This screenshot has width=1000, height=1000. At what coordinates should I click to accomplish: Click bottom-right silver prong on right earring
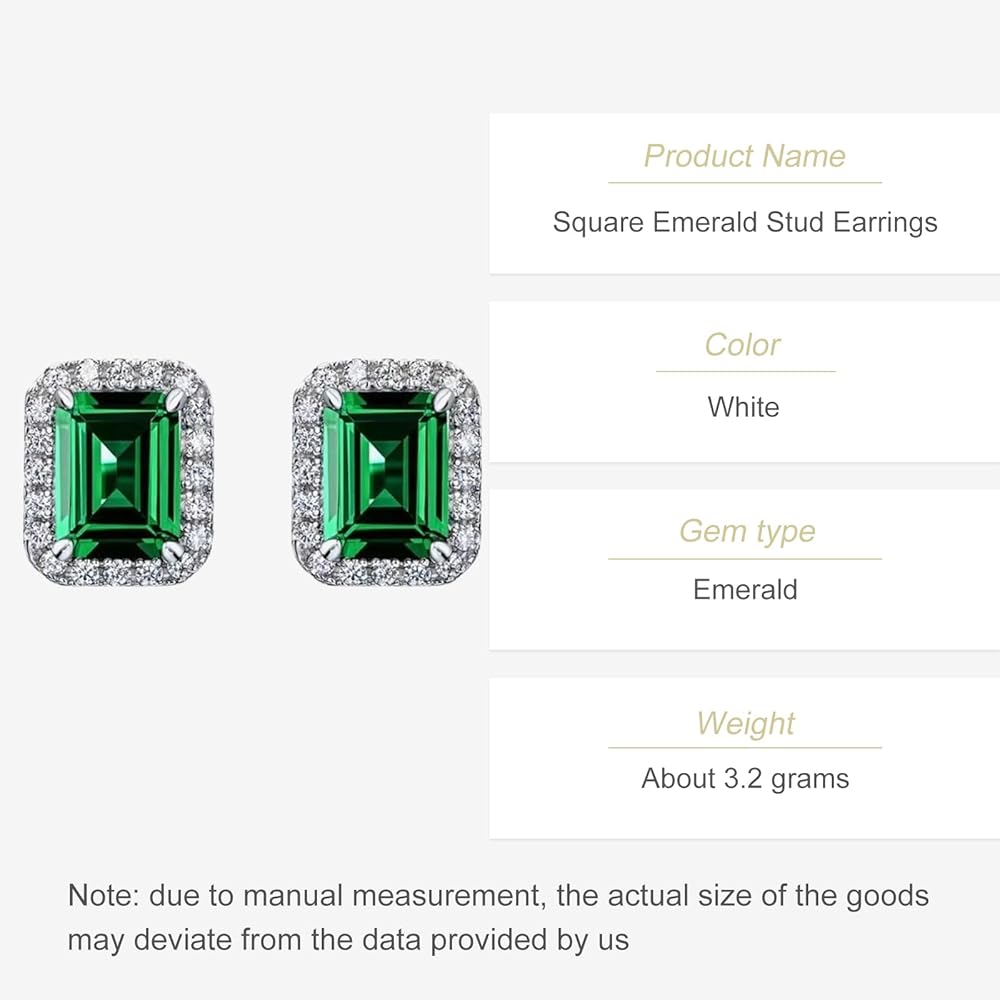pos(441,548)
